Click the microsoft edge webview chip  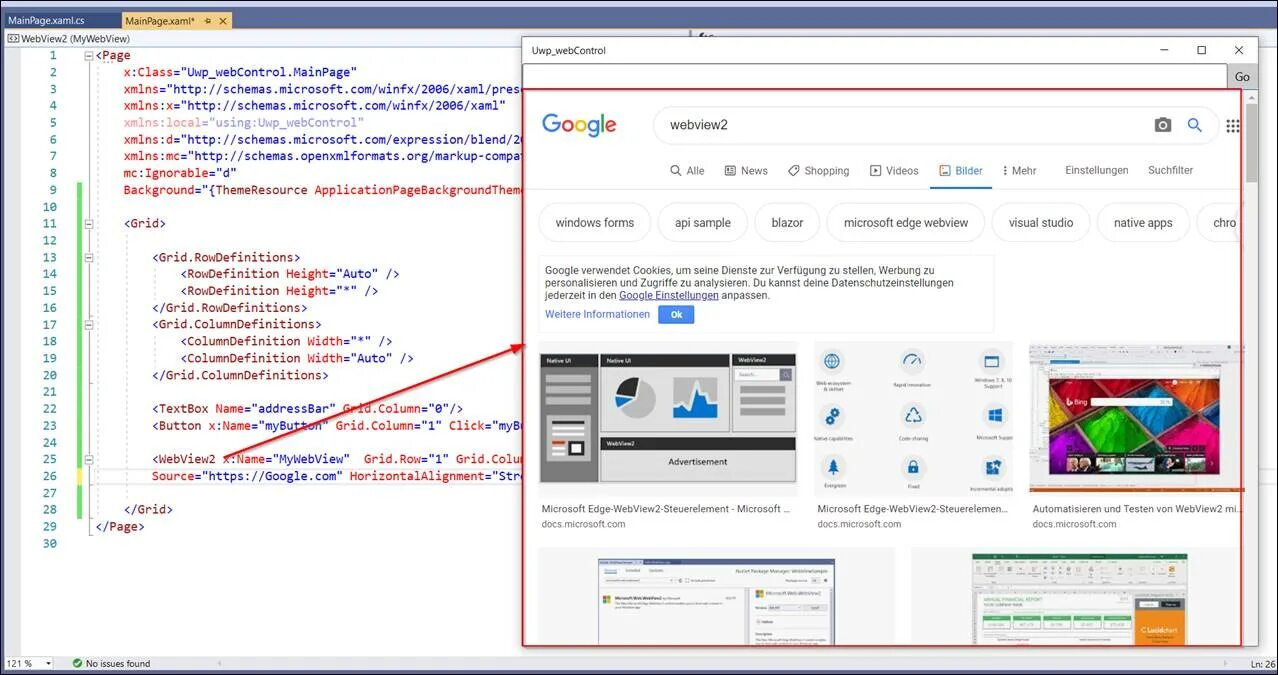906,223
